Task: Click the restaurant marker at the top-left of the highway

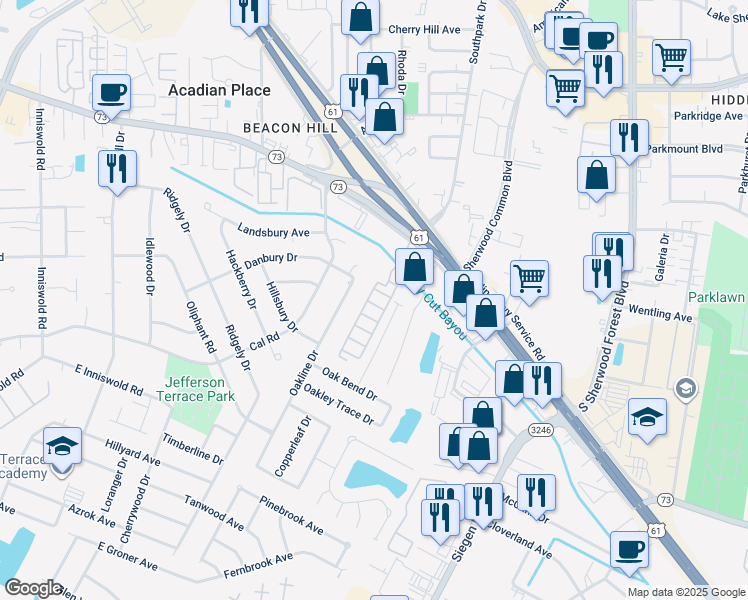Action: pyautogui.click(x=249, y=11)
